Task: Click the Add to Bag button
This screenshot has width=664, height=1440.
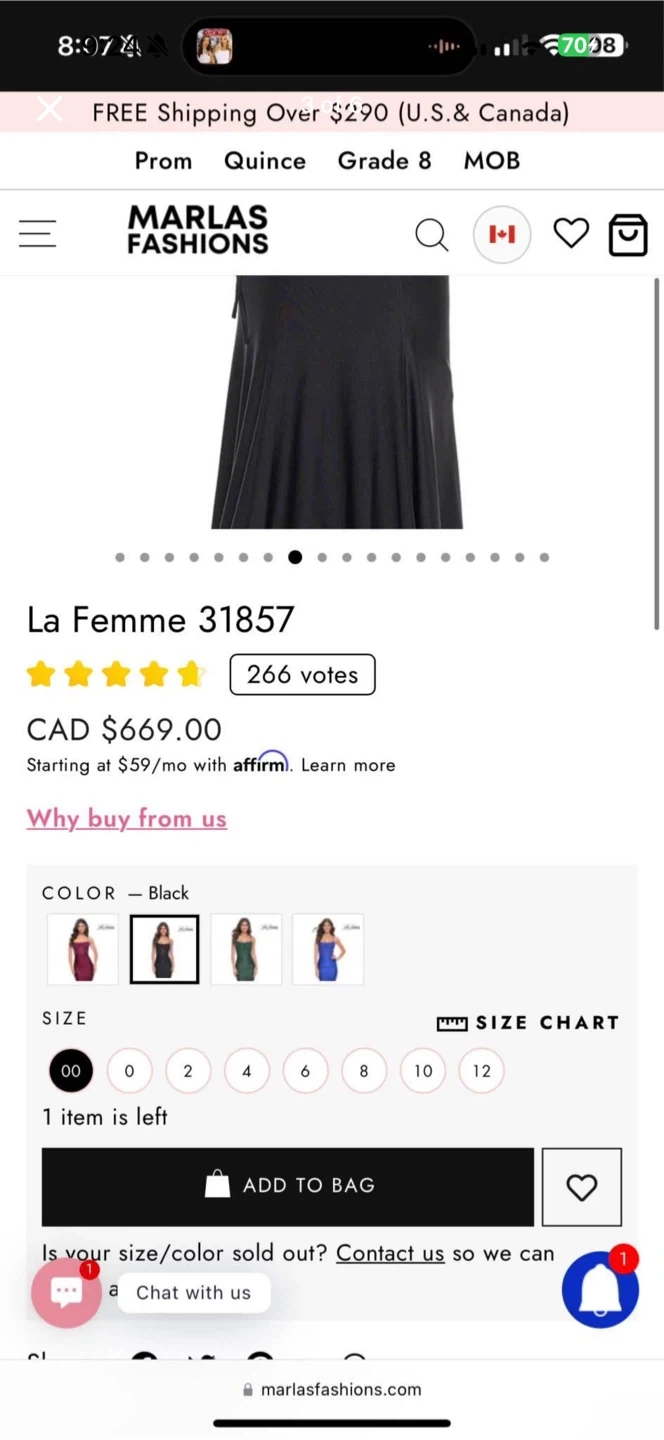Action: (x=288, y=1187)
